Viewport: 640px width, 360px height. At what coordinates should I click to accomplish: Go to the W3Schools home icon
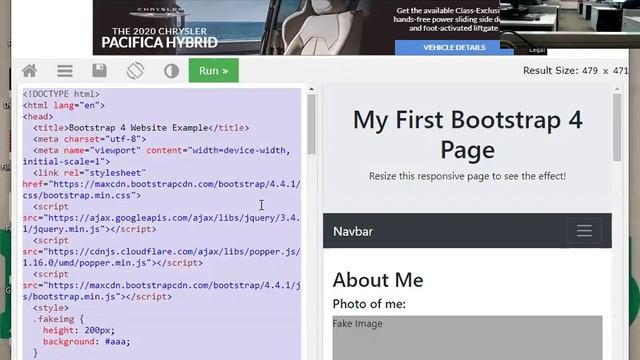tap(29, 71)
